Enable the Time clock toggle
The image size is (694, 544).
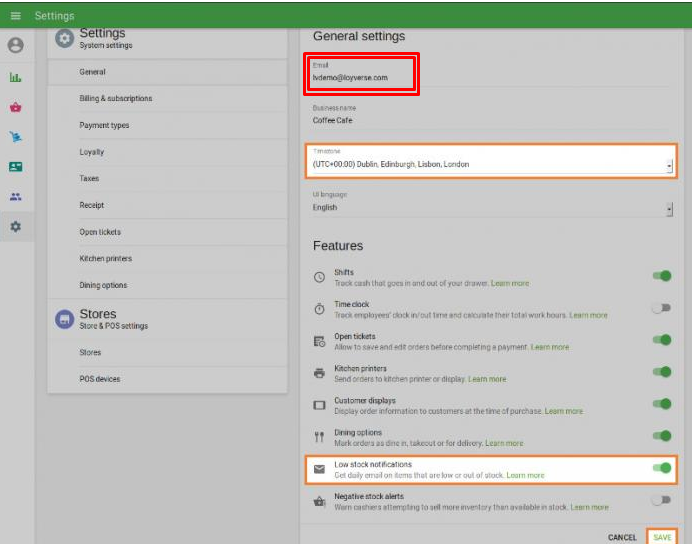click(x=661, y=308)
